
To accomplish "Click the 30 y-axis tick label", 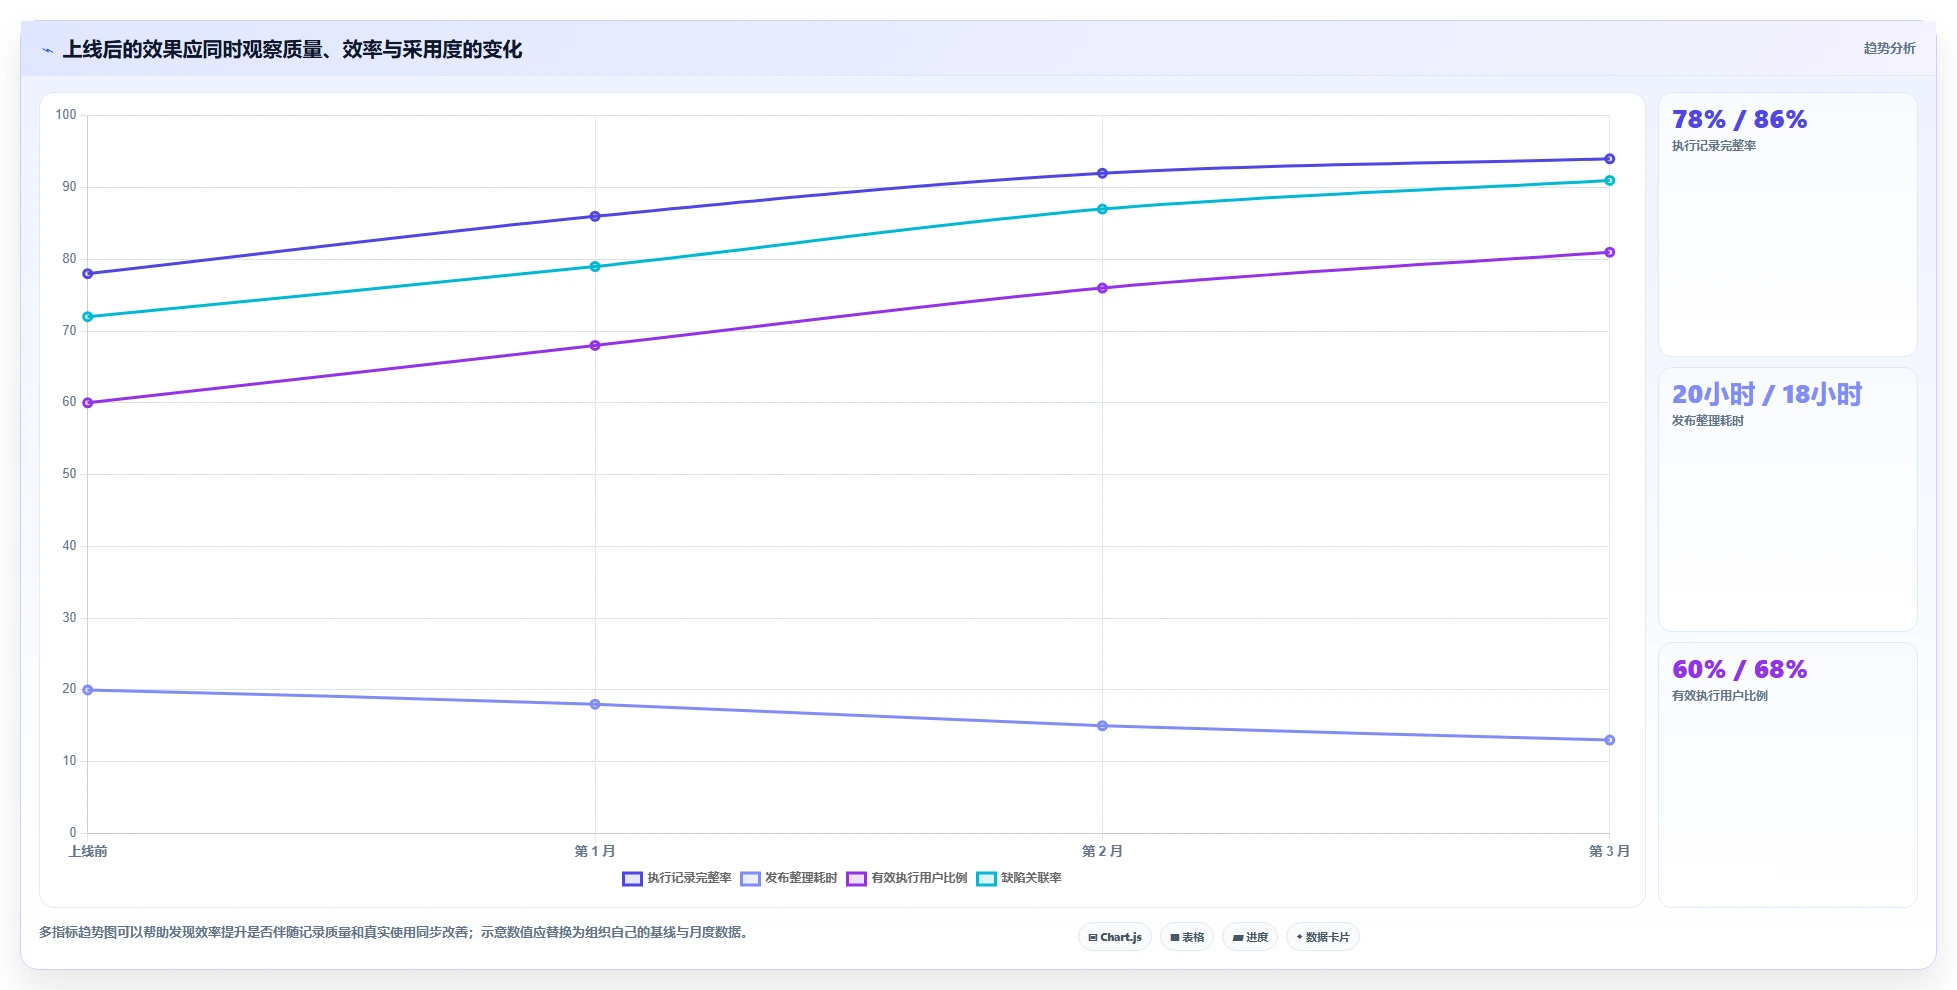I will pyautogui.click(x=69, y=618).
